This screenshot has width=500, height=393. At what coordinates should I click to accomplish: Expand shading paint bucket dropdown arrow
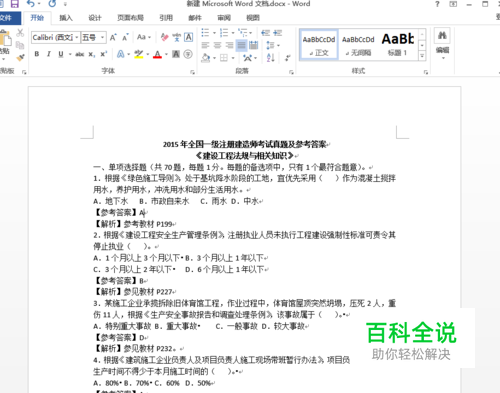[x=214, y=58]
